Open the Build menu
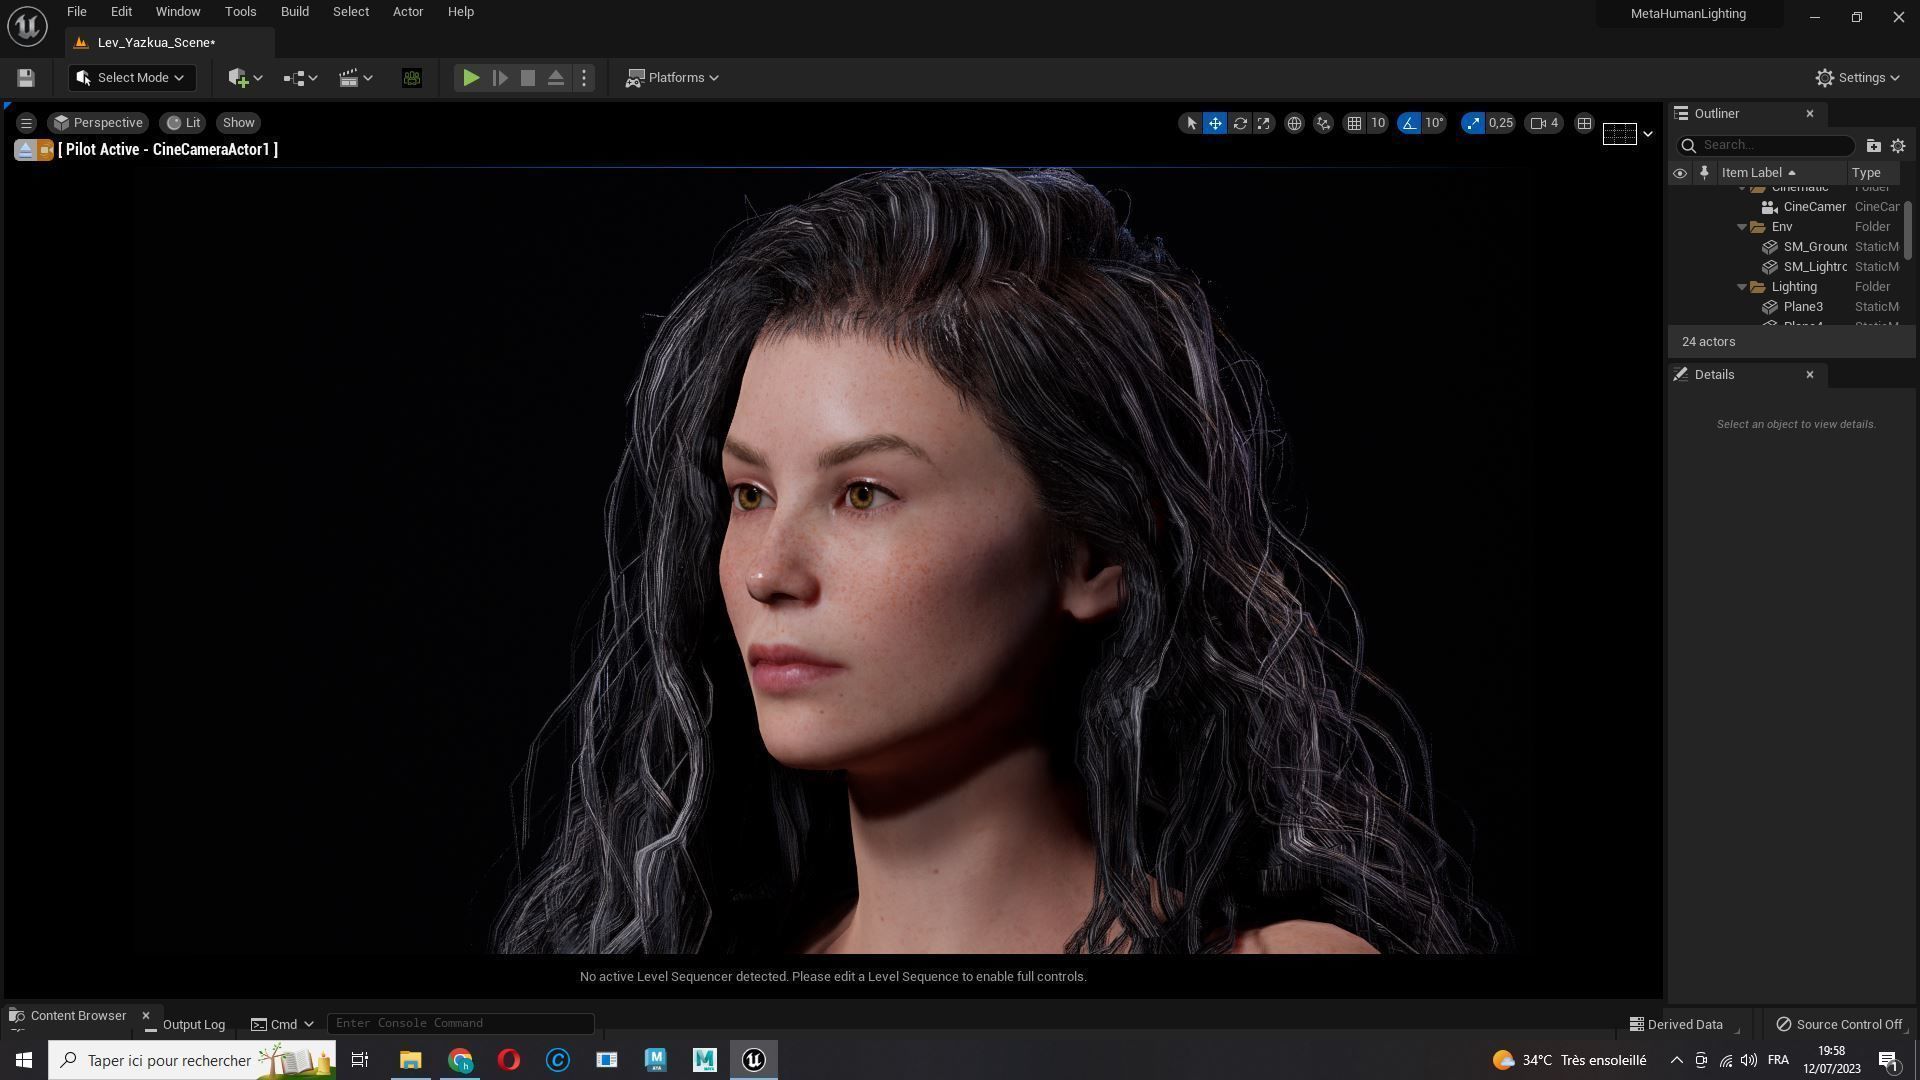The height and width of the screenshot is (1080, 1920). click(x=294, y=12)
